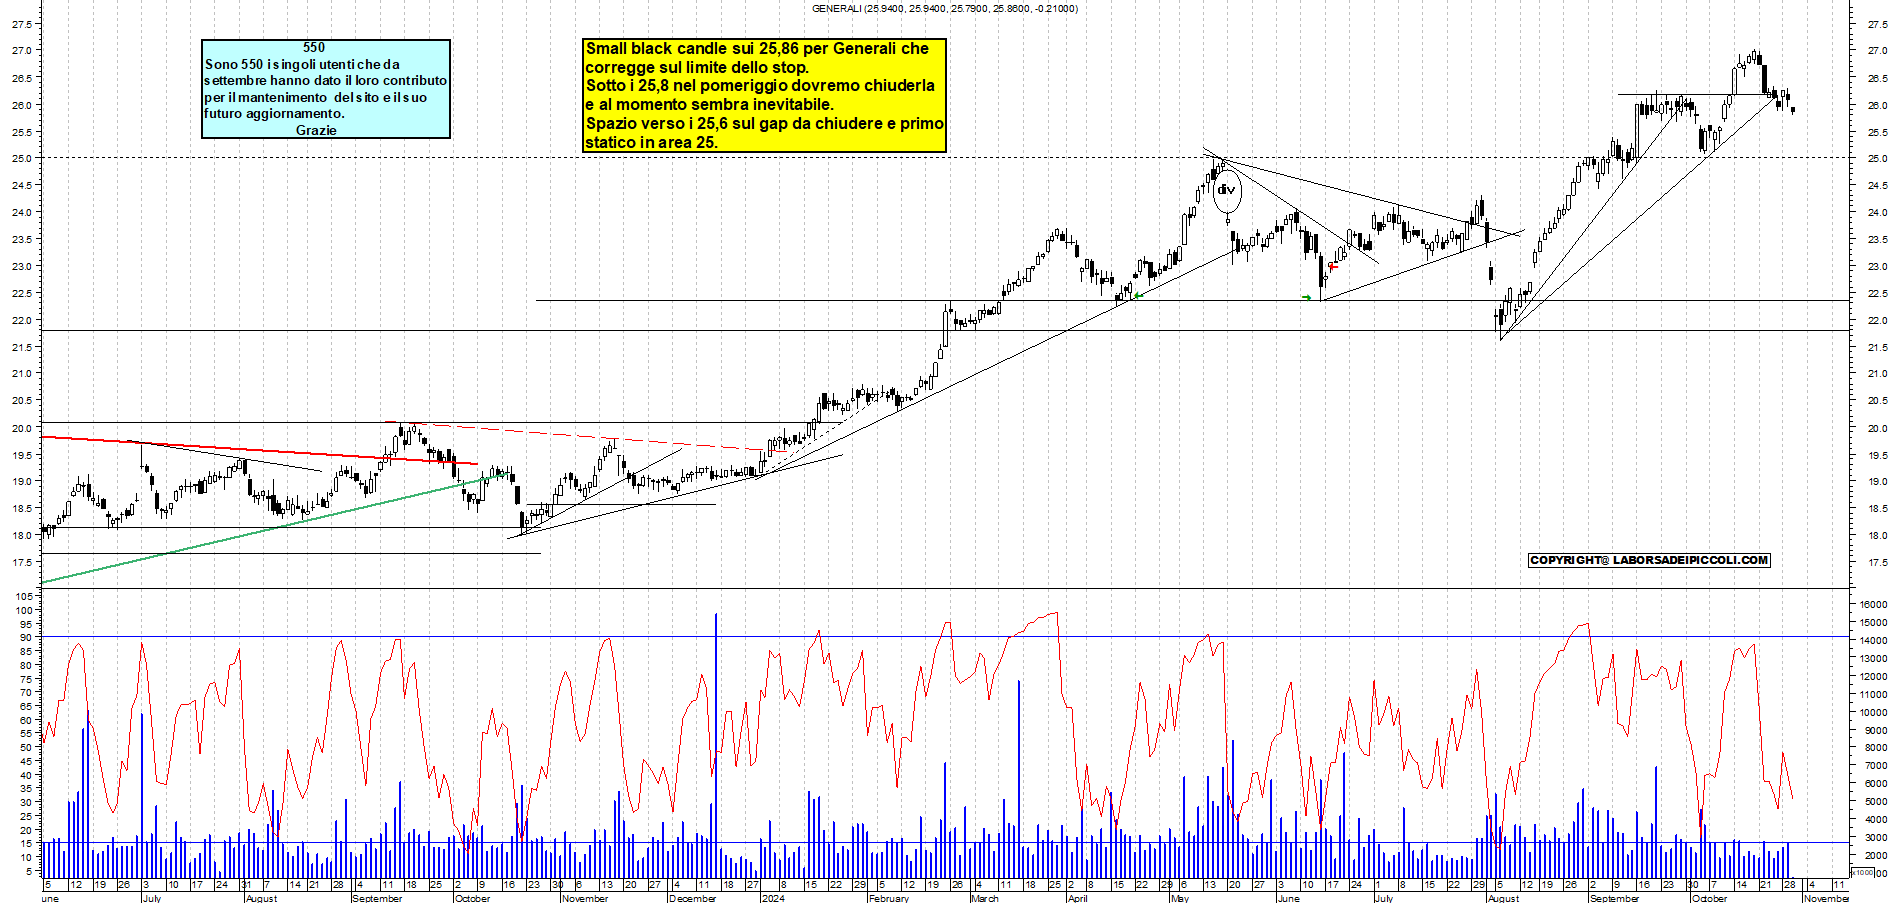Click the line 'statico in area 25.'
Screen dimensions: 1890x903
tap(651, 142)
